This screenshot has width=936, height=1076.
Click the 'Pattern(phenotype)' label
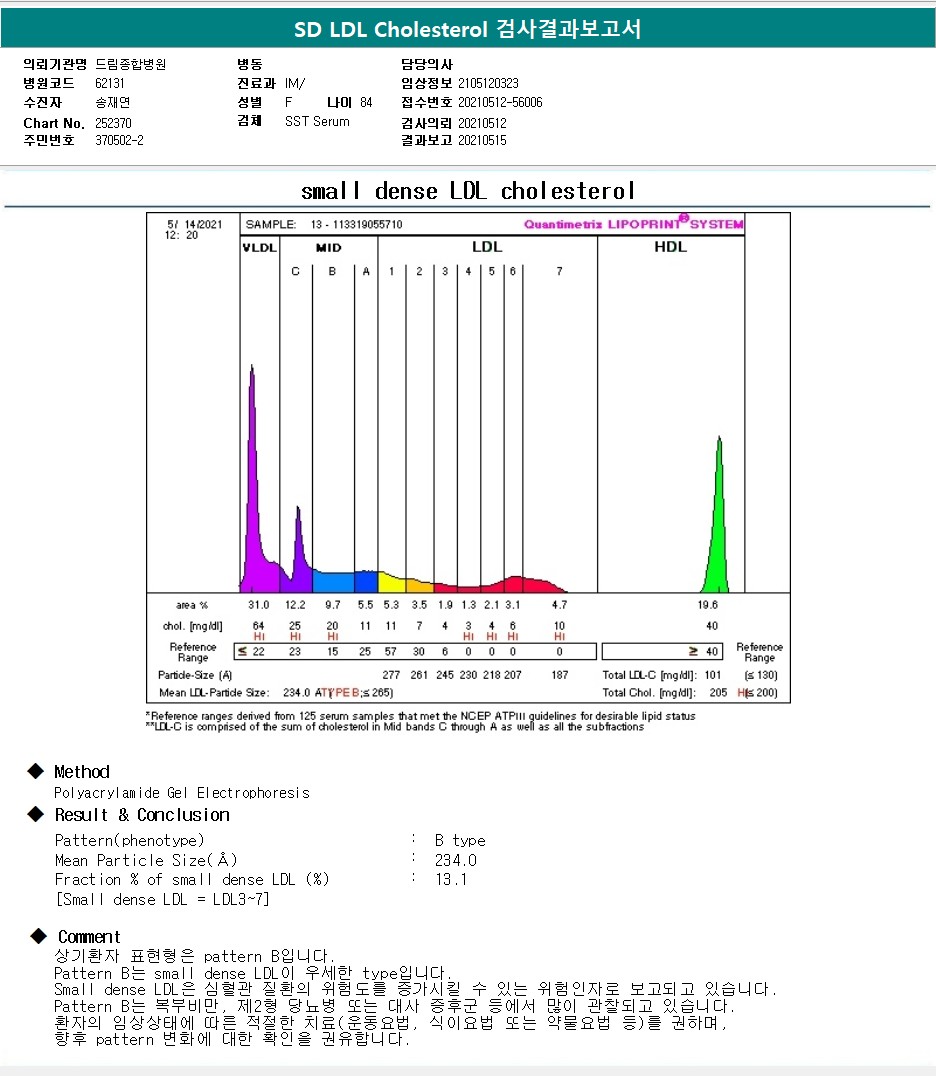129,841
